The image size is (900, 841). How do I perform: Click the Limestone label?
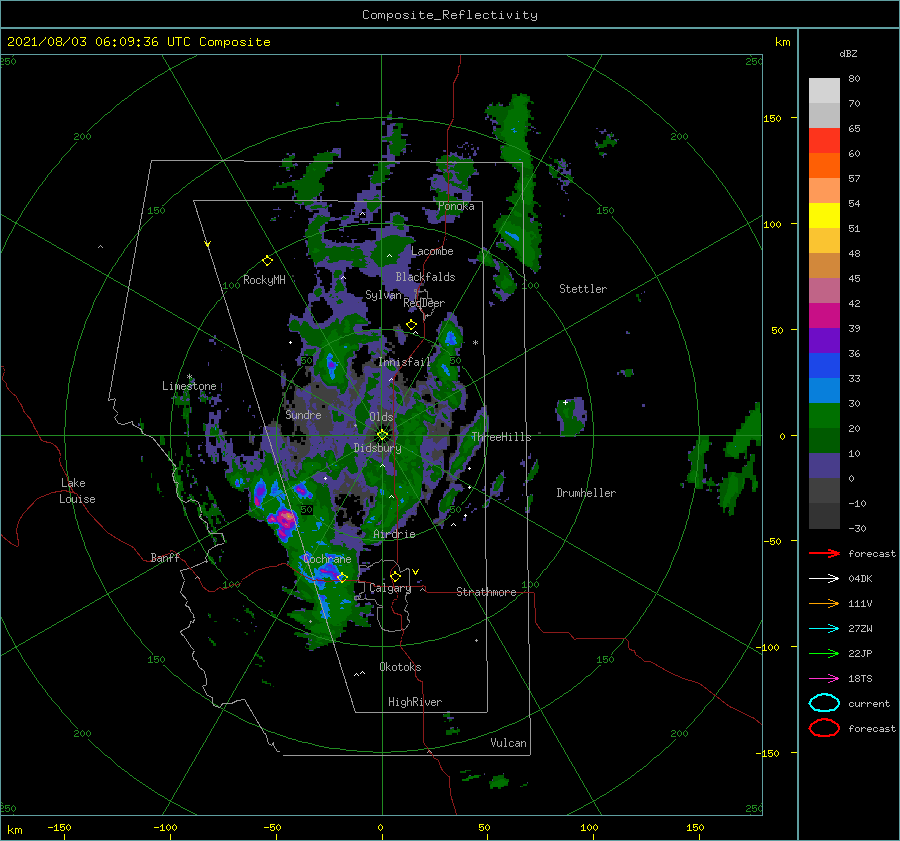[x=189, y=386]
